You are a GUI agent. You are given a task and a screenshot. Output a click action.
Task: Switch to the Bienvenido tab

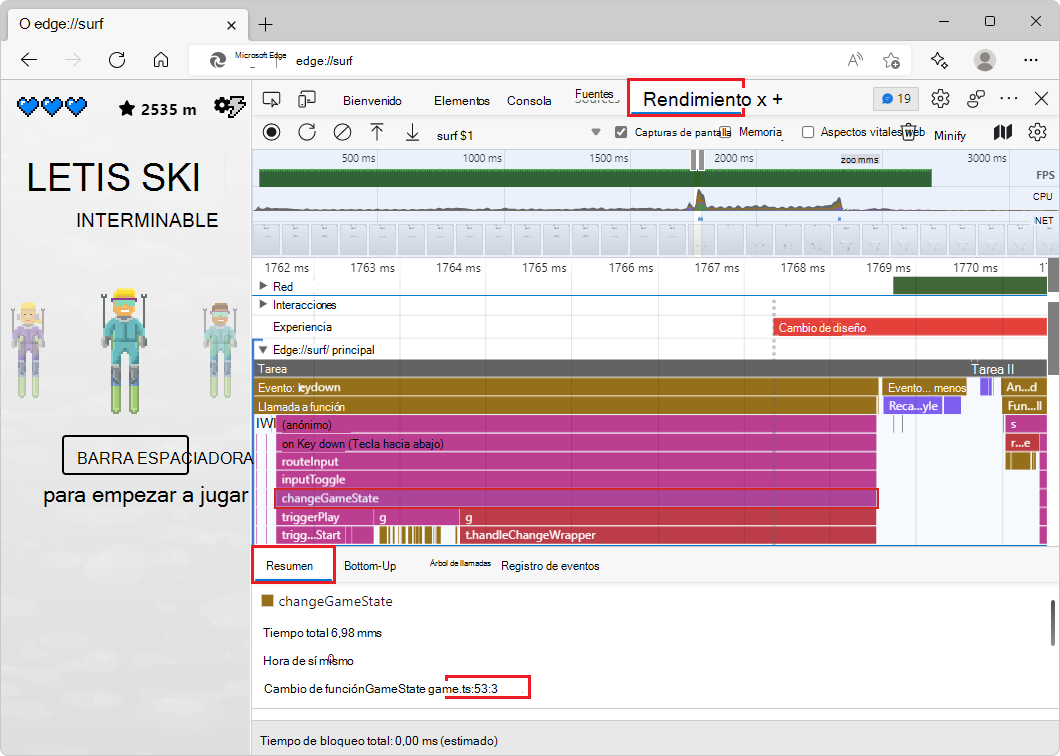point(372,101)
